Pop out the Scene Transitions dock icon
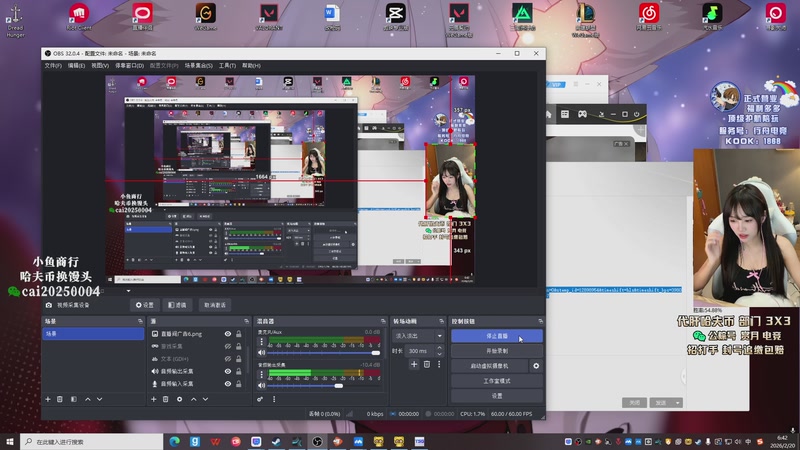 [x=441, y=321]
